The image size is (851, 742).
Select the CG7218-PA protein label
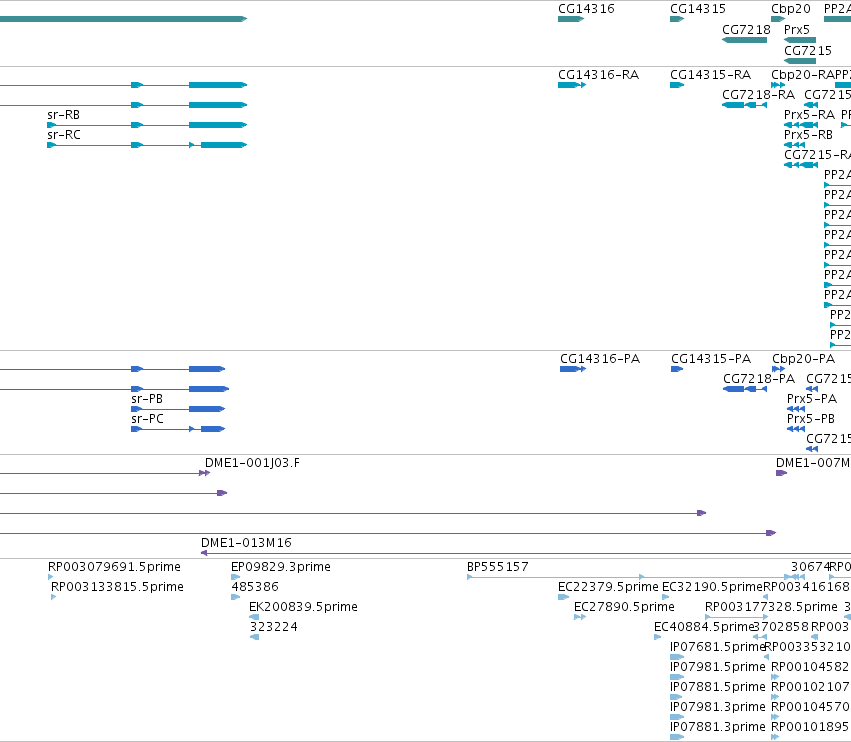pyautogui.click(x=759, y=379)
